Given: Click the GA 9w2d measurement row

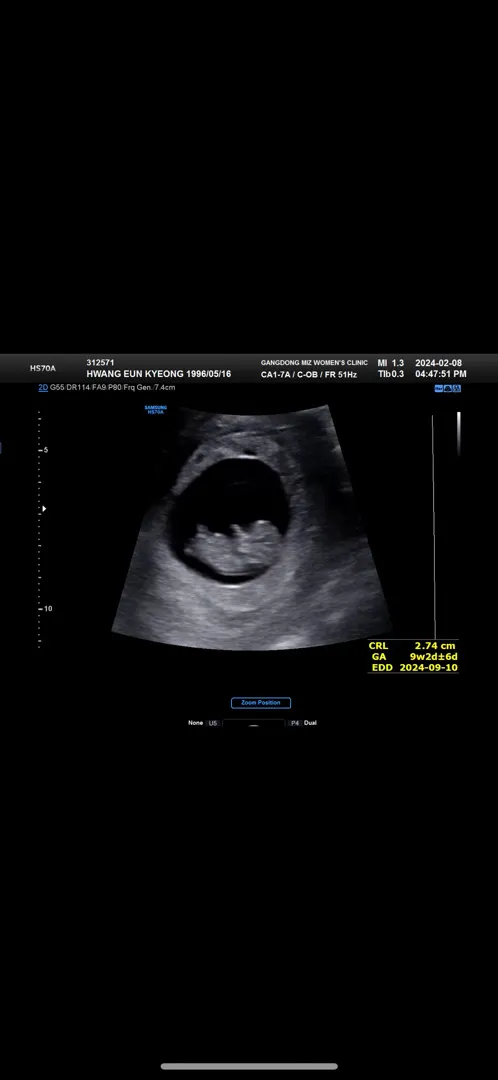Looking at the screenshot, I should 413,657.
